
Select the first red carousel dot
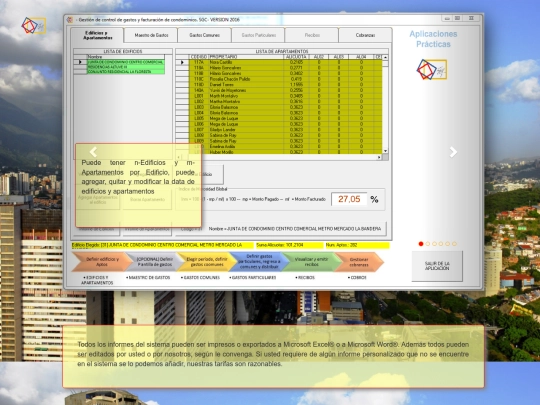point(421,244)
